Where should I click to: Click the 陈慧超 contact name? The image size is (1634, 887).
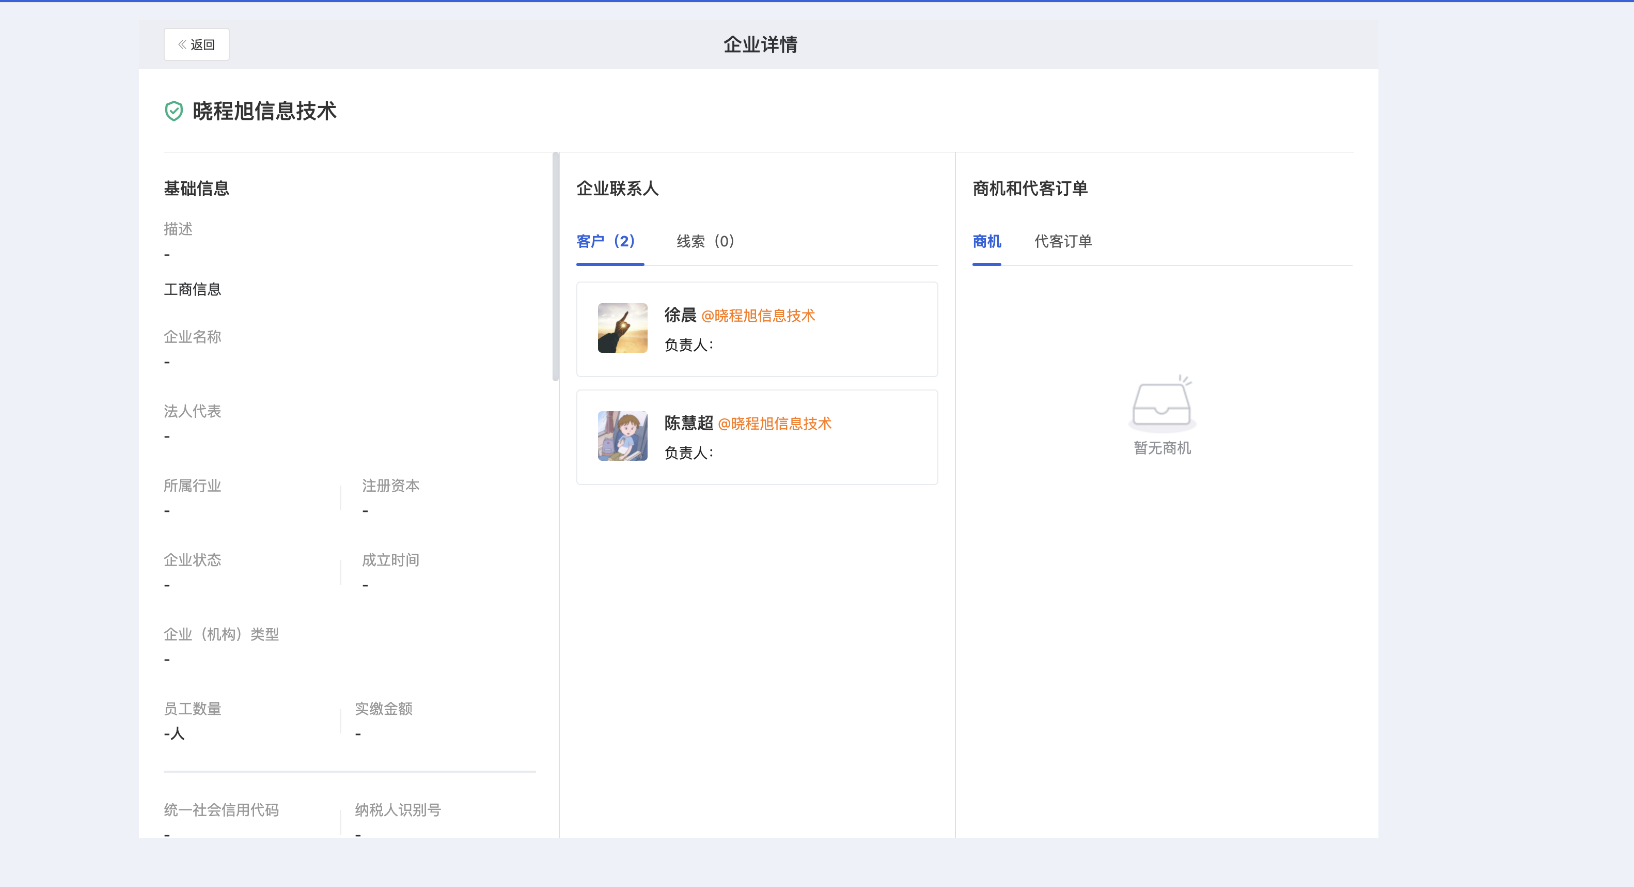click(689, 423)
